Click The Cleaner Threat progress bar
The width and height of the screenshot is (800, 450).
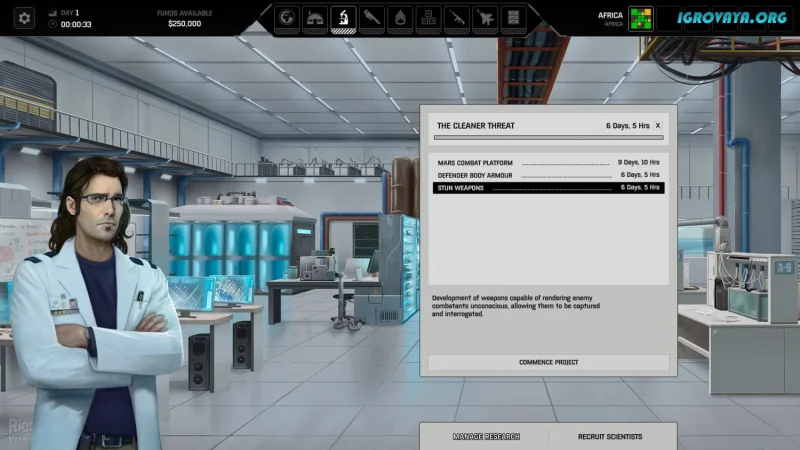click(548, 138)
